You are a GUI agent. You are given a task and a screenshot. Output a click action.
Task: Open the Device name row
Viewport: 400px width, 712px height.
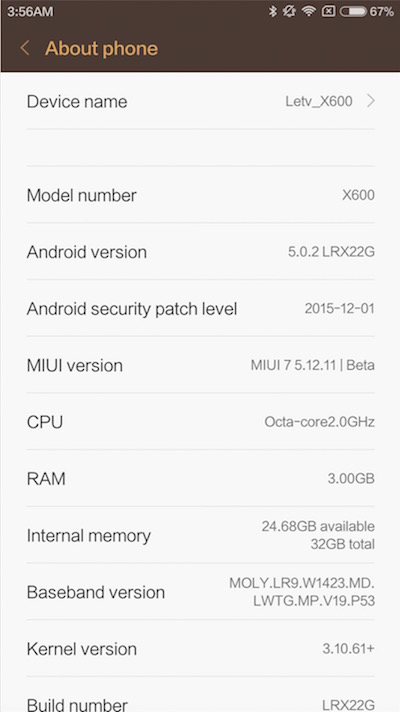[x=200, y=101]
